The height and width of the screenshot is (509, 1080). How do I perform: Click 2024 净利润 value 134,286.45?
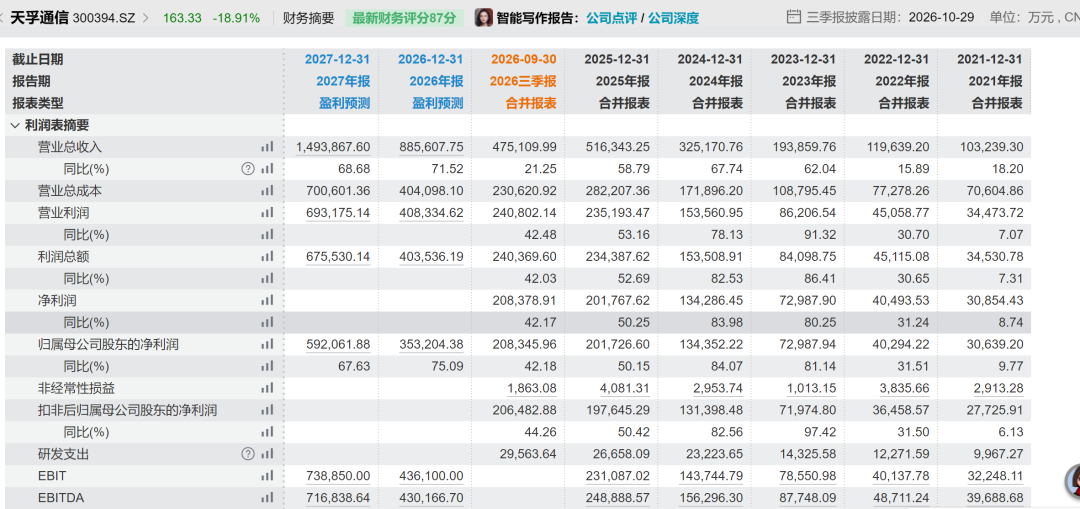click(711, 301)
